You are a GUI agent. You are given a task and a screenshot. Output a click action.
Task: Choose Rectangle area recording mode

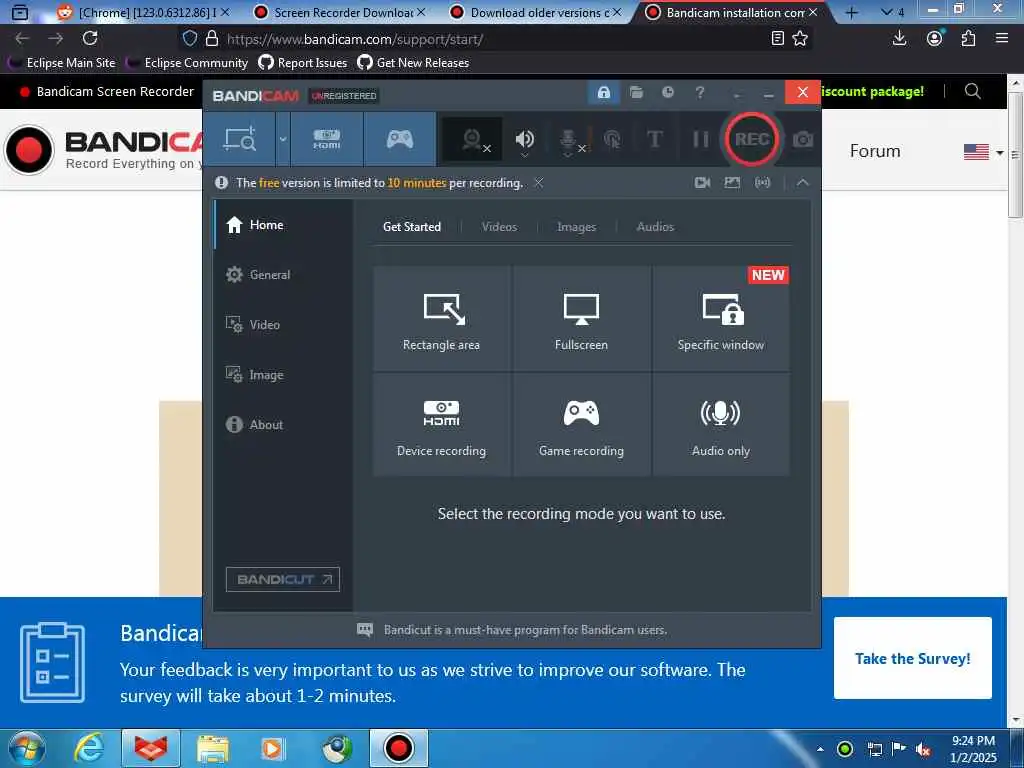pyautogui.click(x=441, y=318)
